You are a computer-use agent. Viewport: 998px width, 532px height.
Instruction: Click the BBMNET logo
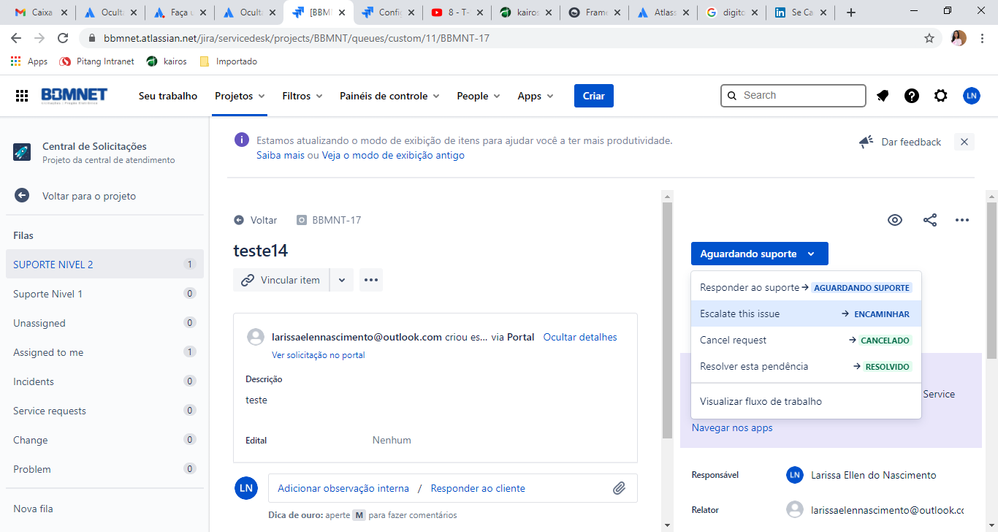74,95
